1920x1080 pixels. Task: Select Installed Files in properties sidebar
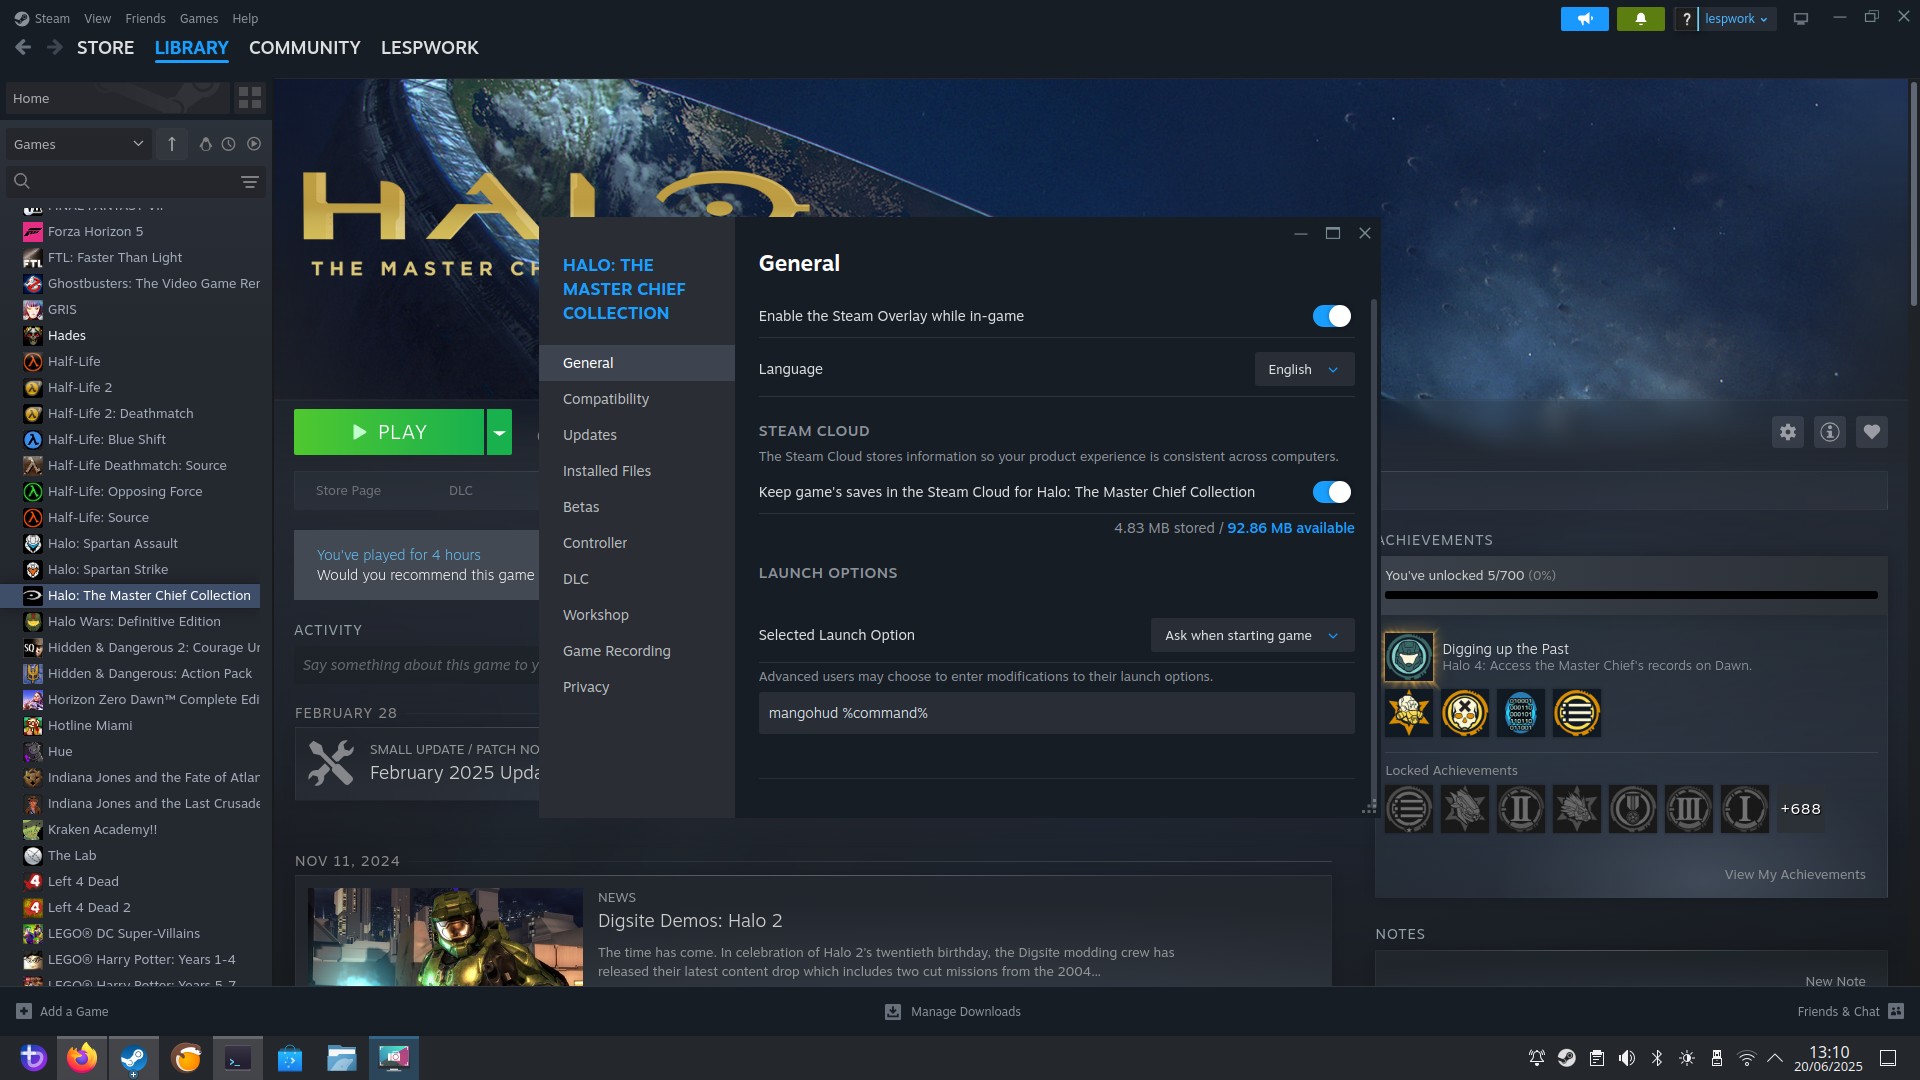tap(637, 471)
